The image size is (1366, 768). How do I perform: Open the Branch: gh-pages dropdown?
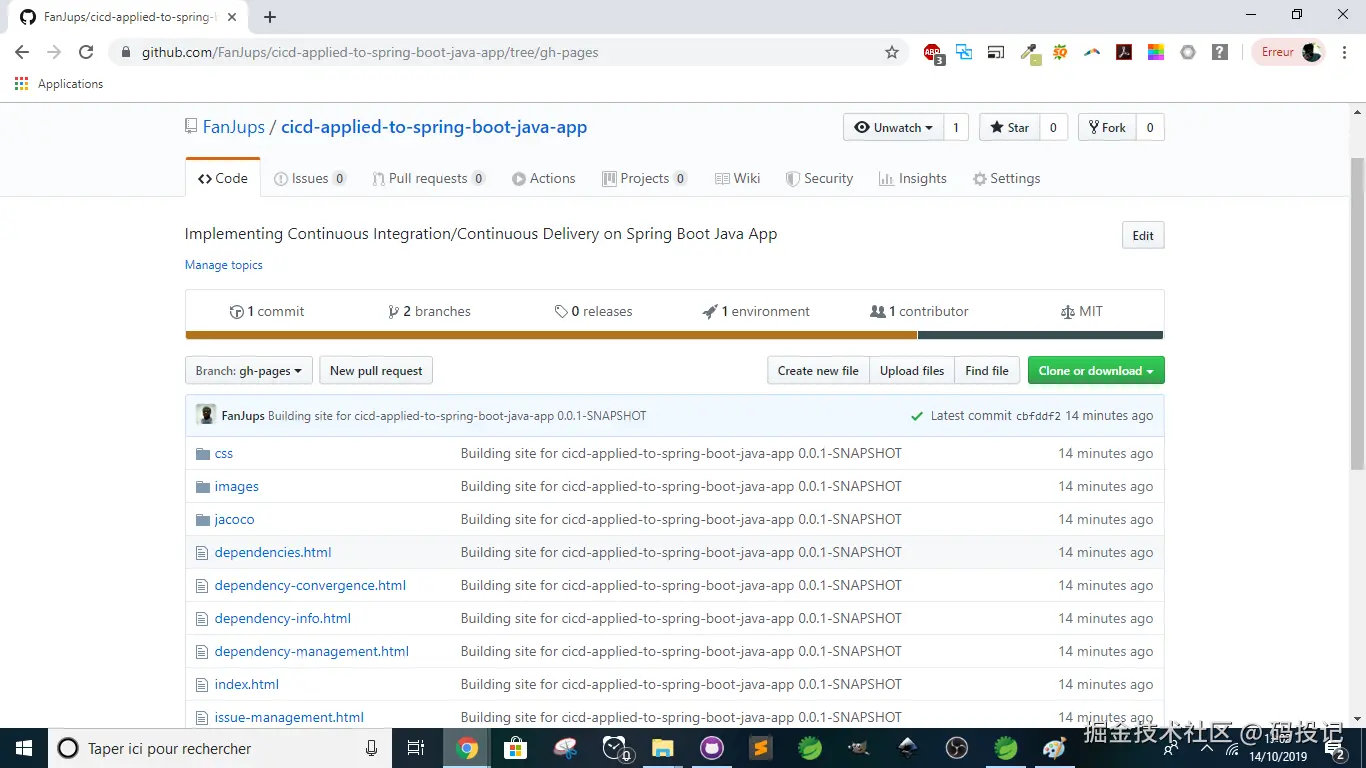pyautogui.click(x=249, y=371)
